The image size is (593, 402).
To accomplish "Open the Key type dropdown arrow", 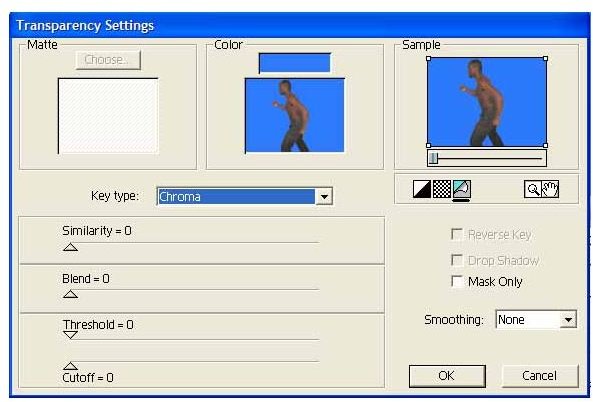I will 324,197.
